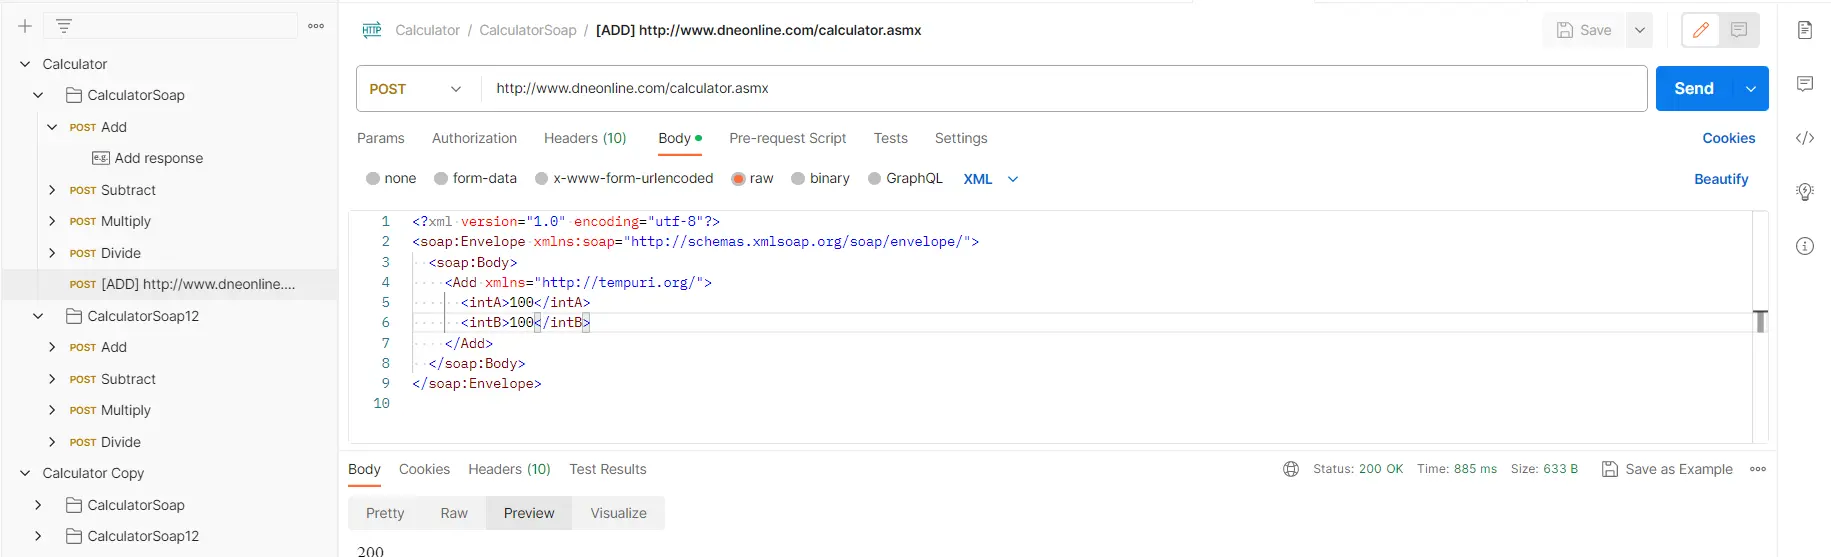Click the Time: 885 ms text
This screenshot has width=1831, height=557.
point(1457,469)
